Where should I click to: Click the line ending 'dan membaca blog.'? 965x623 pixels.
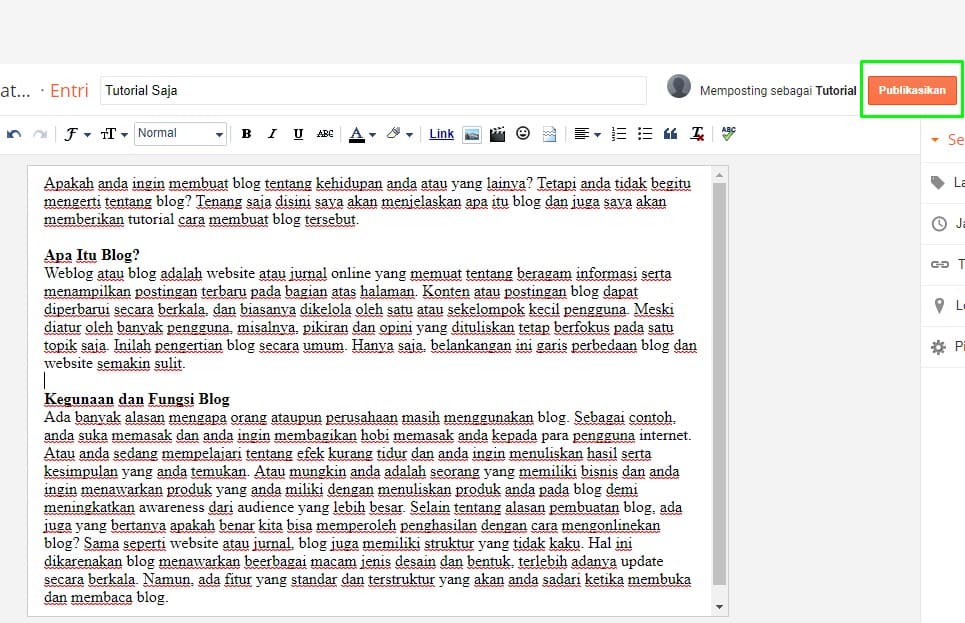(x=106, y=597)
